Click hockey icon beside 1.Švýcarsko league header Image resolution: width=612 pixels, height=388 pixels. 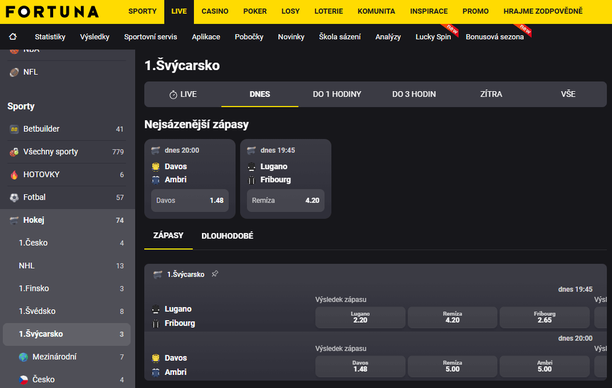point(158,274)
